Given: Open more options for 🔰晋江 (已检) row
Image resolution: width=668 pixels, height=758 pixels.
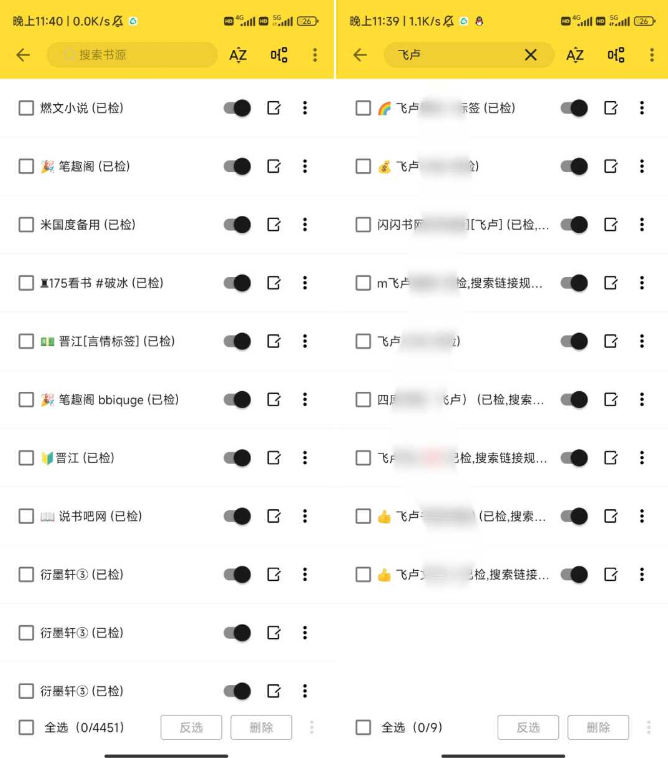Looking at the screenshot, I should point(305,458).
